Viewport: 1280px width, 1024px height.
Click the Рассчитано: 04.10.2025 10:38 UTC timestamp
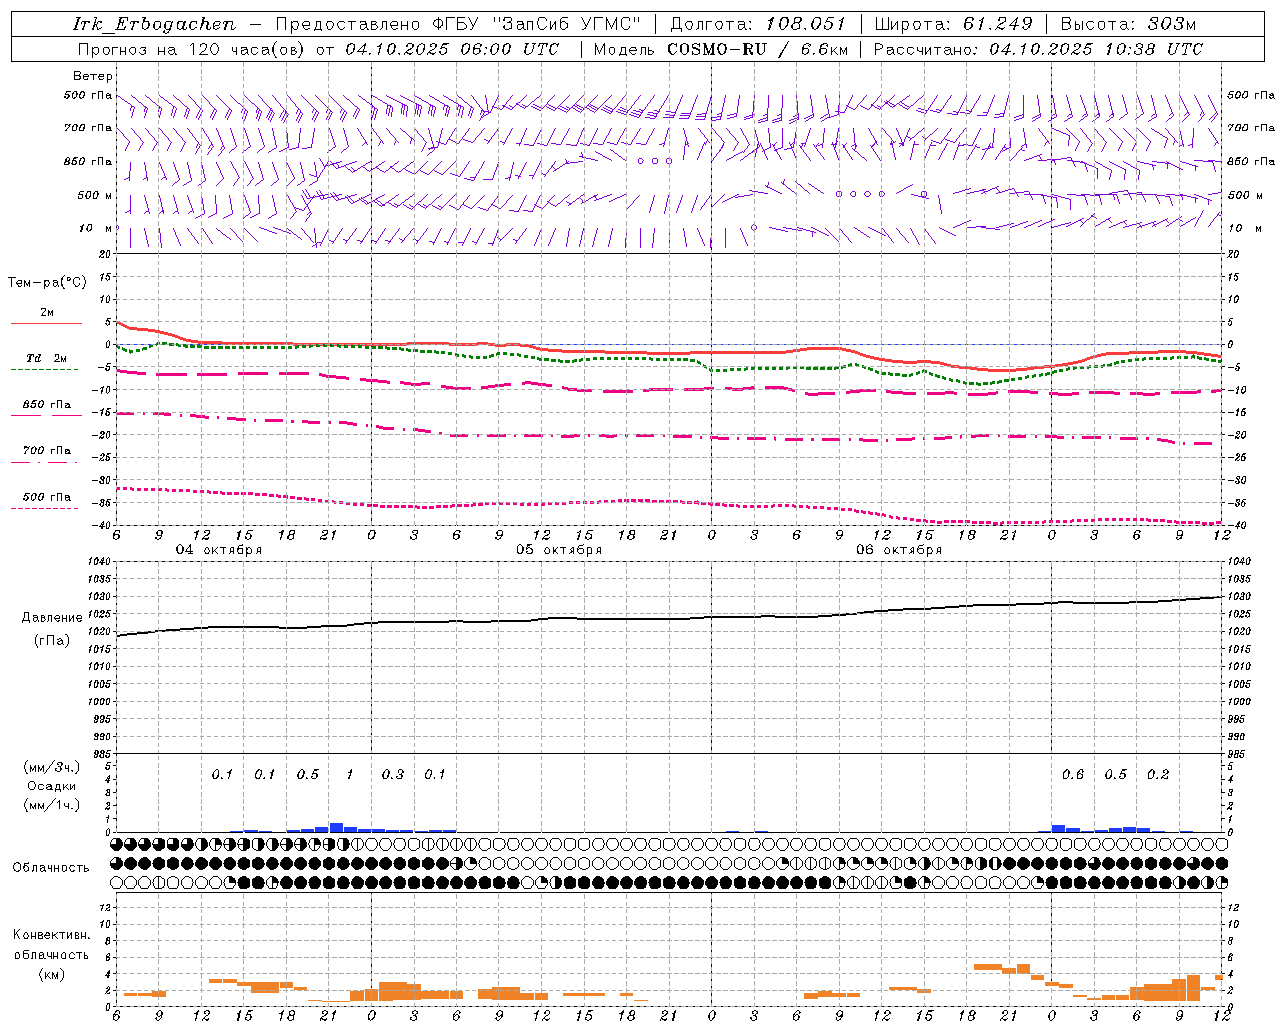pos(1038,49)
